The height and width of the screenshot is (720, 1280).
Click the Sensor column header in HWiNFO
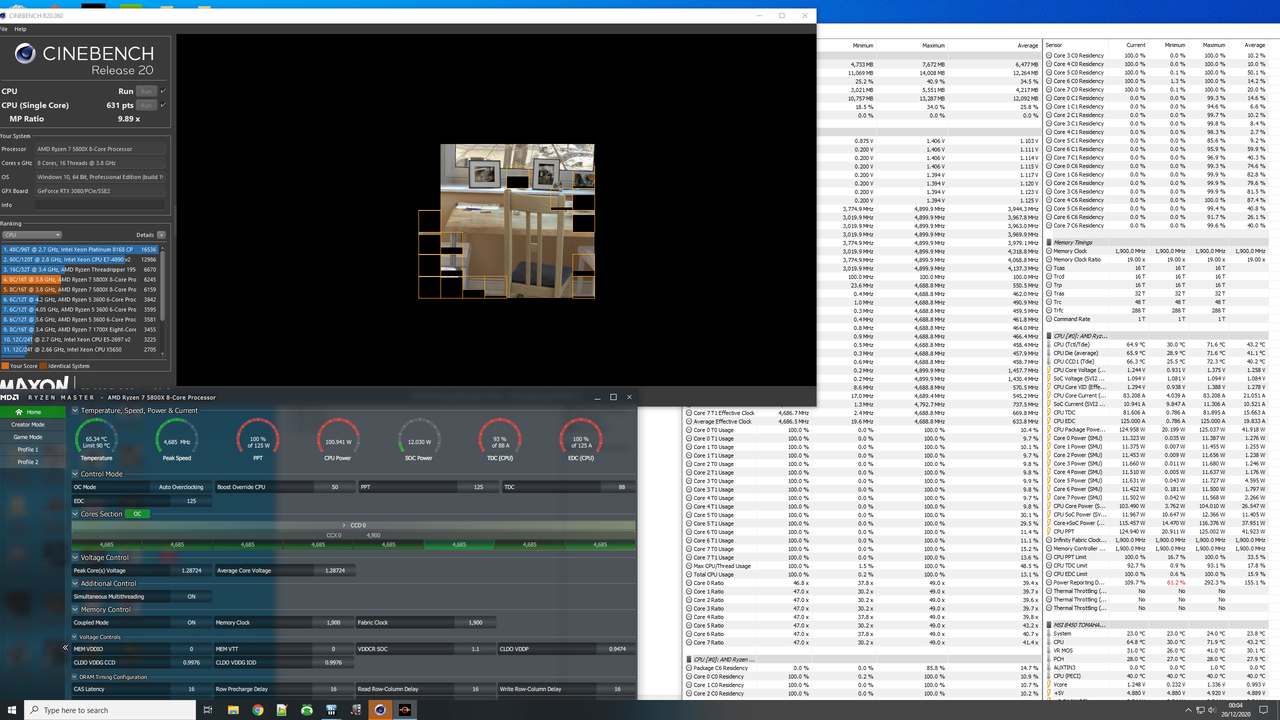coord(1053,45)
